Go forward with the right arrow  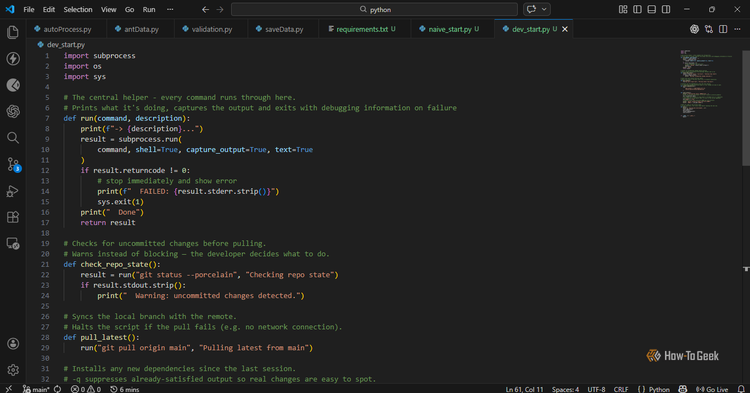(220, 9)
